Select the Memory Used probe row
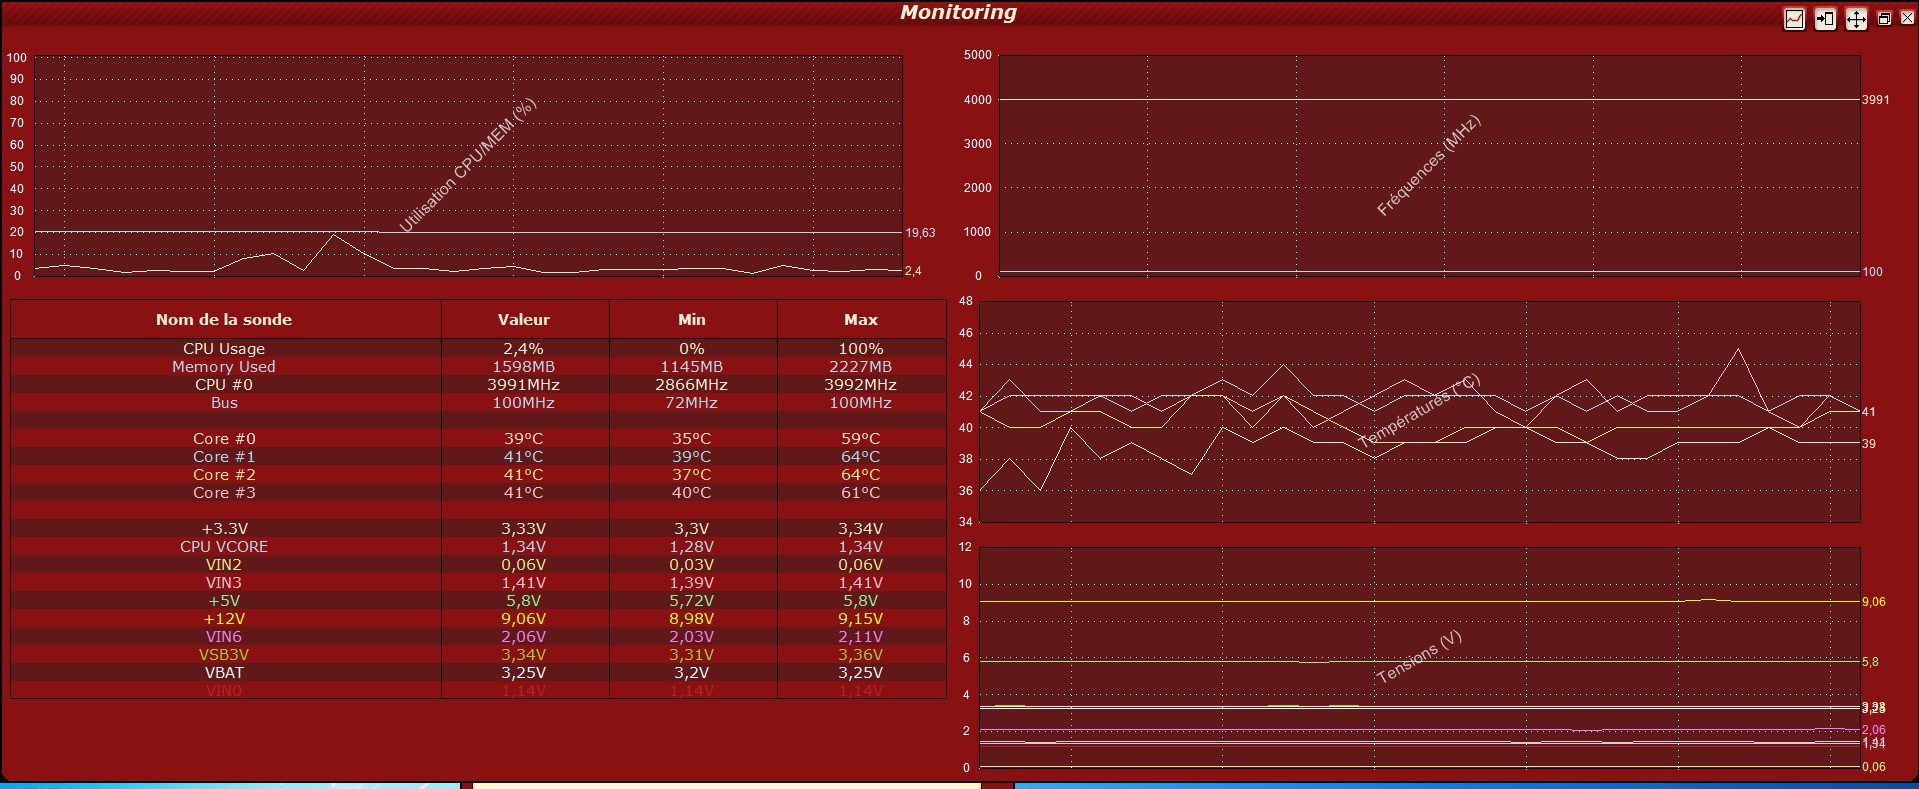Screen dimensions: 1919x789 224,367
